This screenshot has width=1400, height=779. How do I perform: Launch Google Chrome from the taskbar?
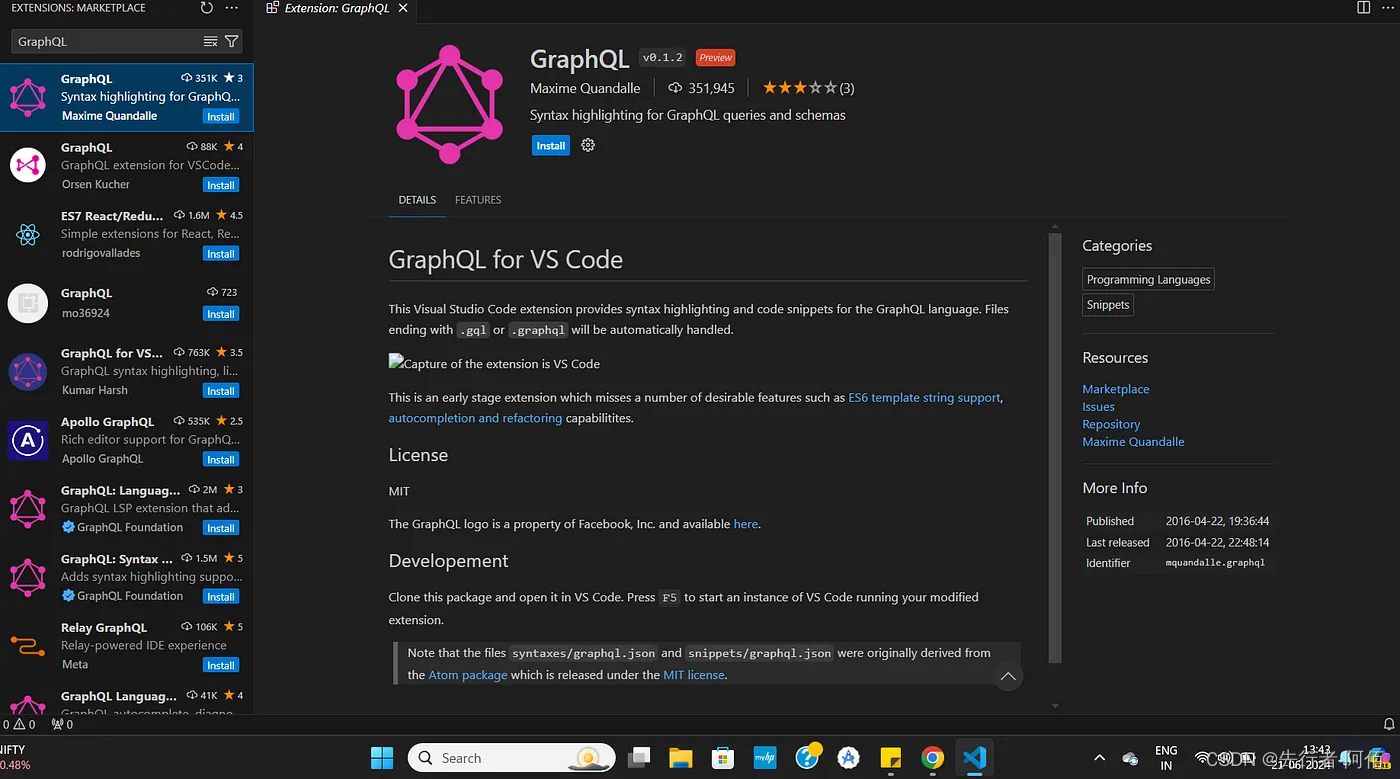(932, 757)
